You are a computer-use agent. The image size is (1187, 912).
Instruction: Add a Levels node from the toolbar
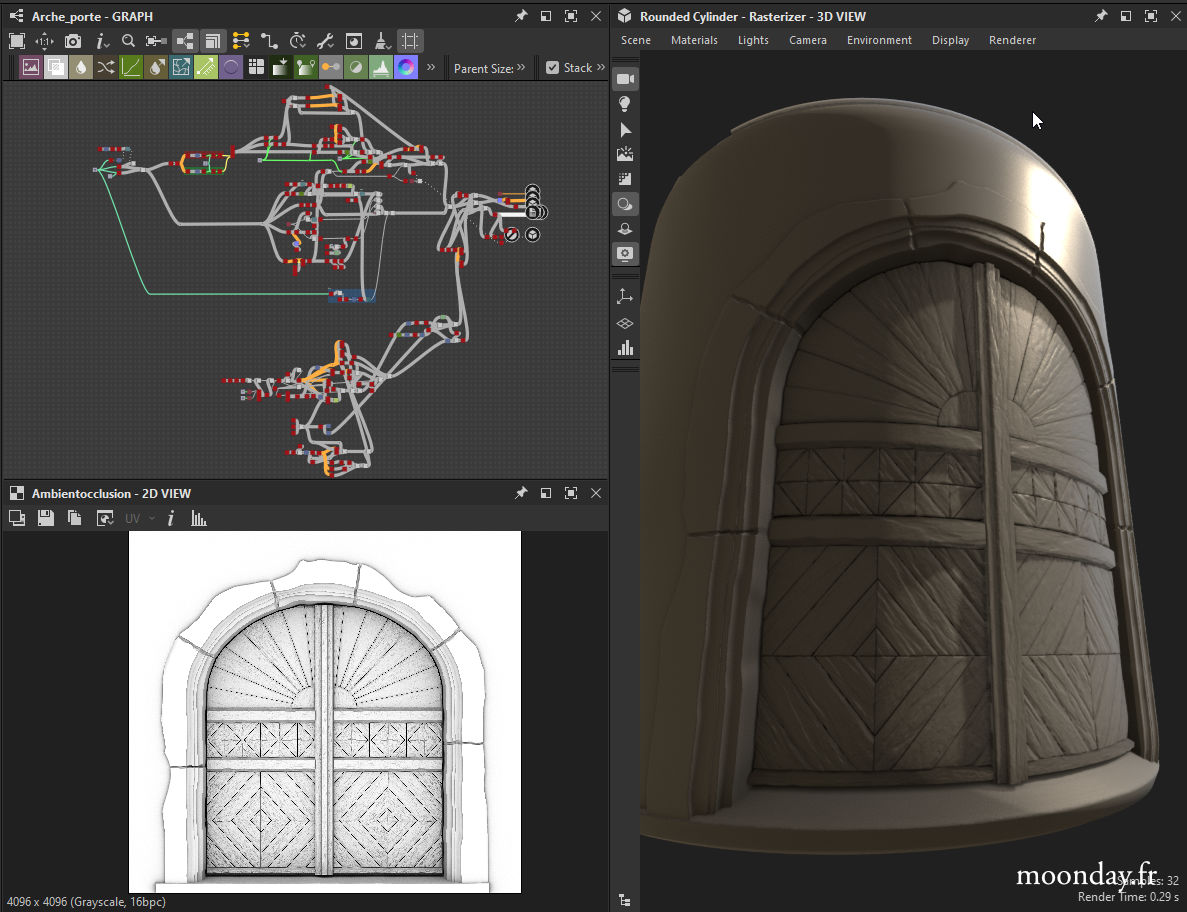pos(381,68)
